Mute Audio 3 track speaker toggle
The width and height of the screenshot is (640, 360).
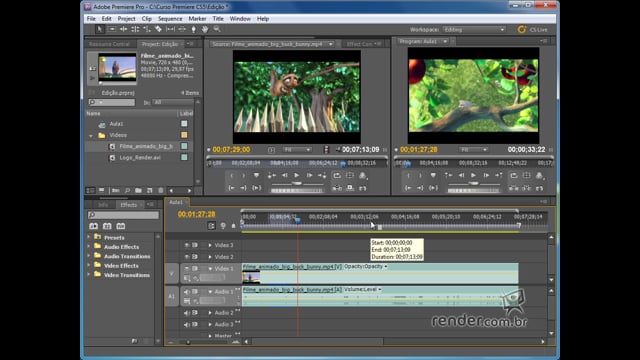click(187, 324)
